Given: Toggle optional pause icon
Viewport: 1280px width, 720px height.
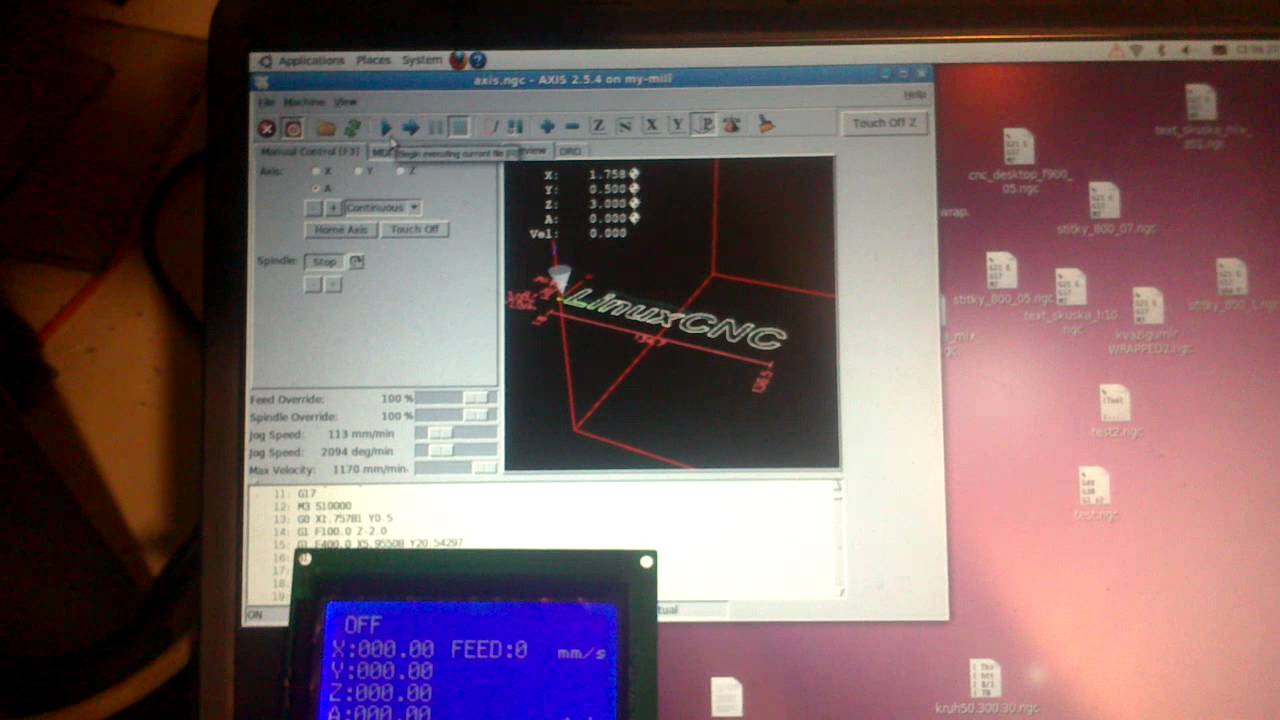Looking at the screenshot, I should click(x=515, y=127).
